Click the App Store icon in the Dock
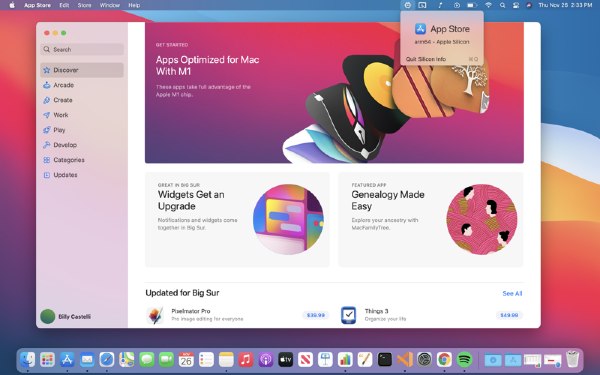 (x=67, y=359)
